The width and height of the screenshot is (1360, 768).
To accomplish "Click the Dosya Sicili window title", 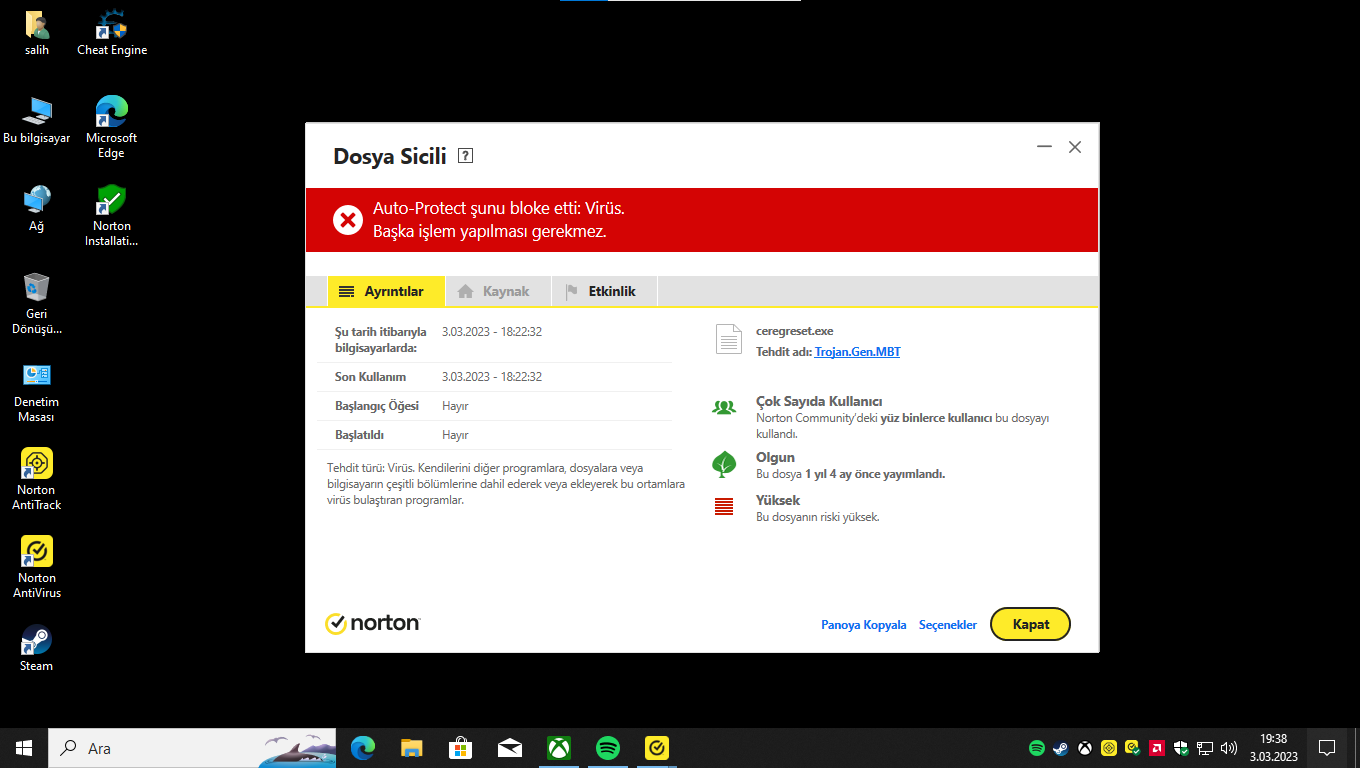I will pos(390,156).
